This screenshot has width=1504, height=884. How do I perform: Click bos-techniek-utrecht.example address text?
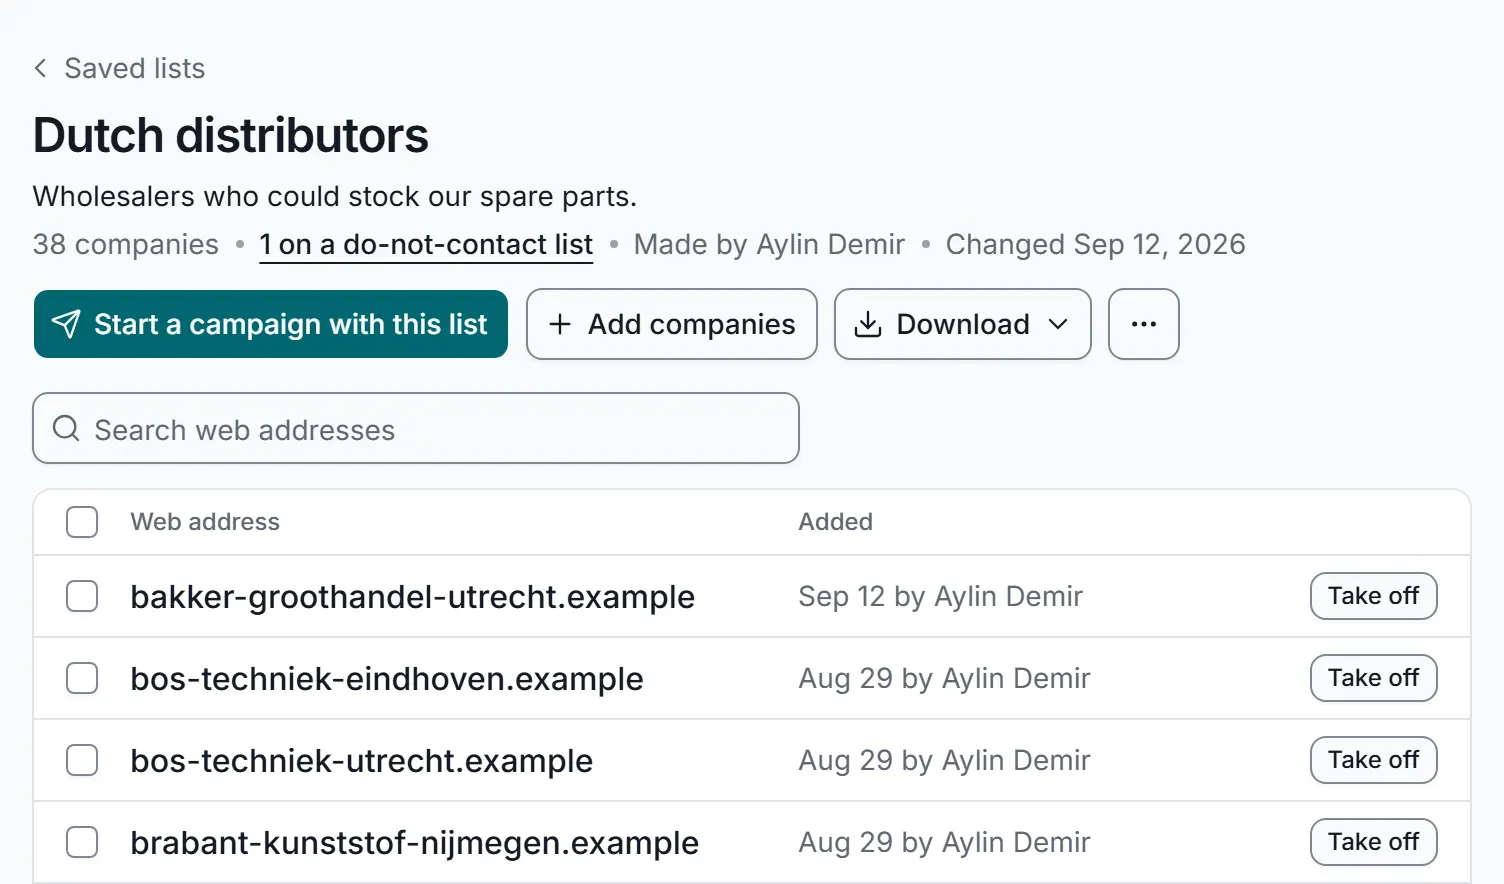click(x=362, y=761)
